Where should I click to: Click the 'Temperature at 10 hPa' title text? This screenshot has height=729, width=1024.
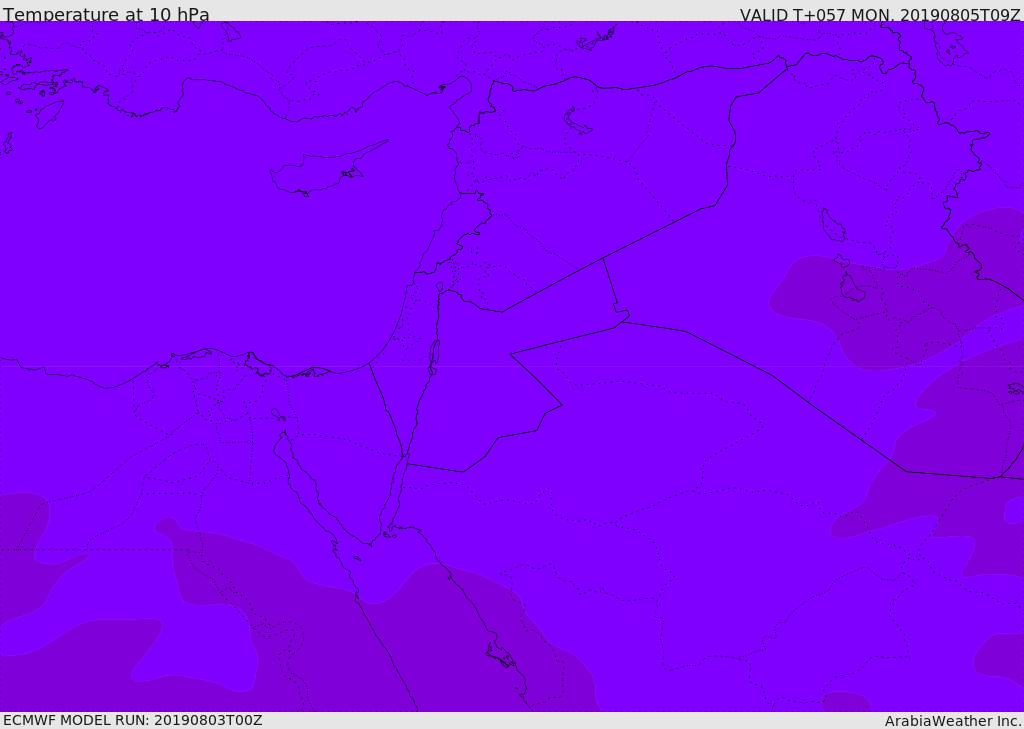(x=106, y=14)
